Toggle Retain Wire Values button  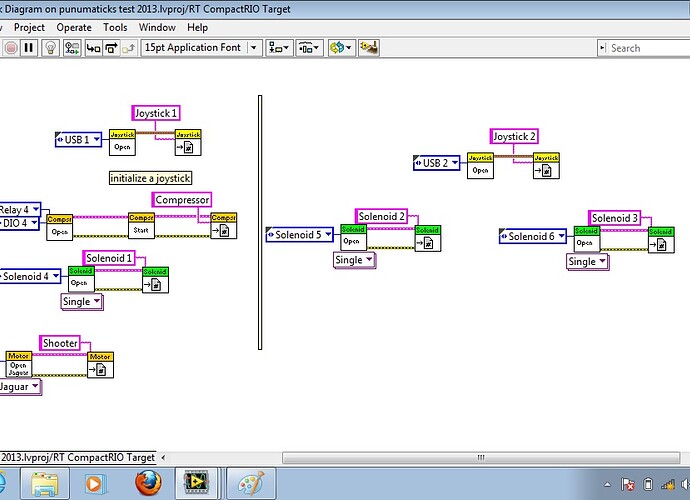pos(72,48)
